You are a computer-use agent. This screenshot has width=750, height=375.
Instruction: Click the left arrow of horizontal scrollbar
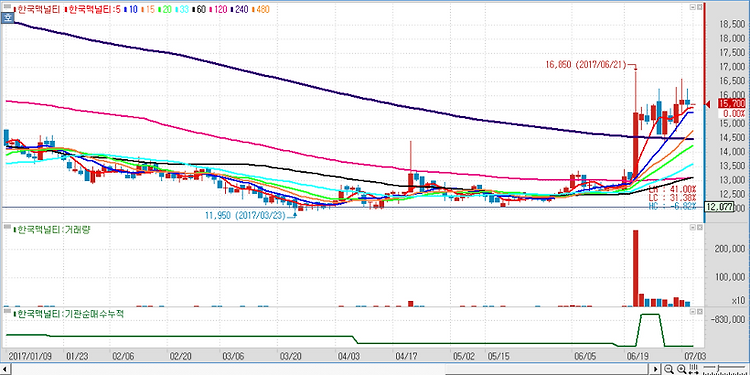coord(5,369)
